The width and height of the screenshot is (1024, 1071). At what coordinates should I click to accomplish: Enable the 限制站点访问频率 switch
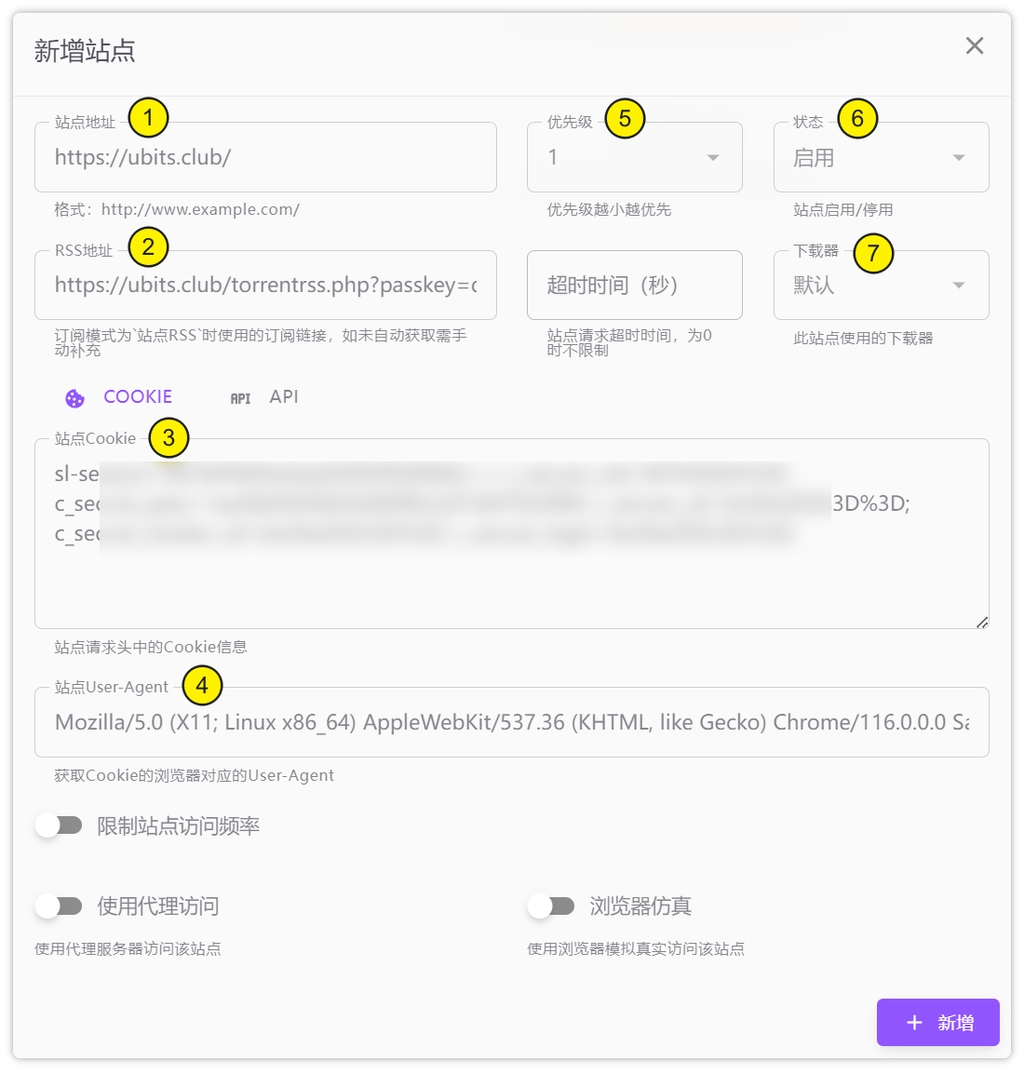[59, 826]
